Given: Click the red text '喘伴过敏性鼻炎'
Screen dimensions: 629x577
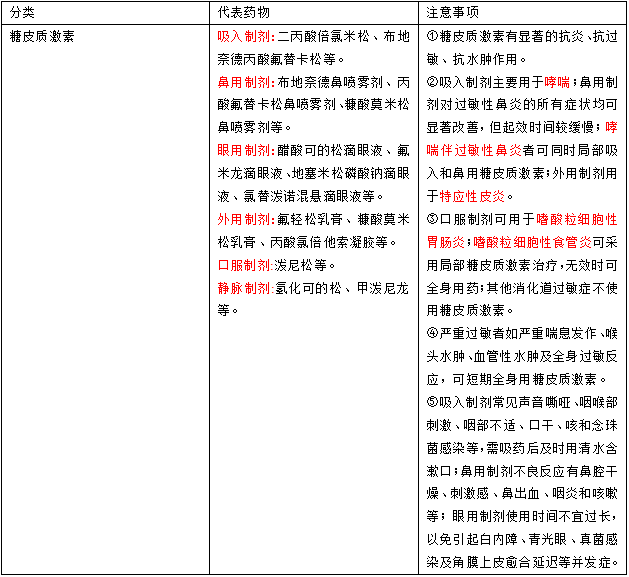Looking at the screenshot, I should 474,150.
